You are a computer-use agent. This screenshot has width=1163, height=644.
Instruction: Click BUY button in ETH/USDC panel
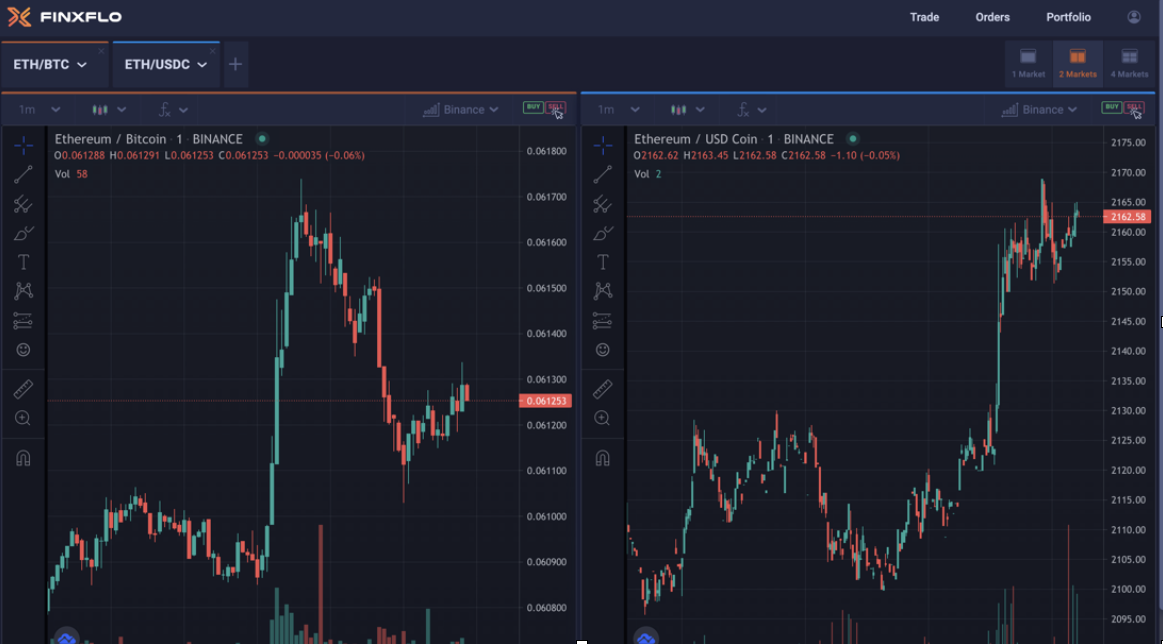click(1111, 107)
